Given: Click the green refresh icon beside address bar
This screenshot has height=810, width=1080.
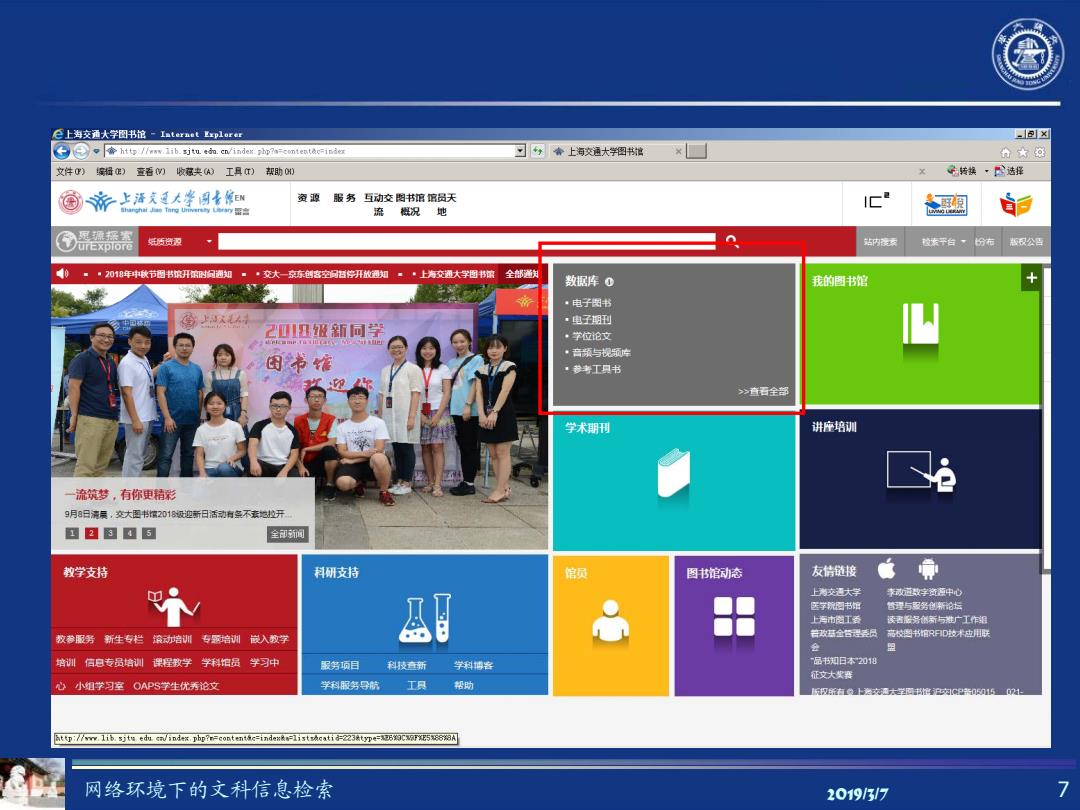Looking at the screenshot, I should 538,151.
